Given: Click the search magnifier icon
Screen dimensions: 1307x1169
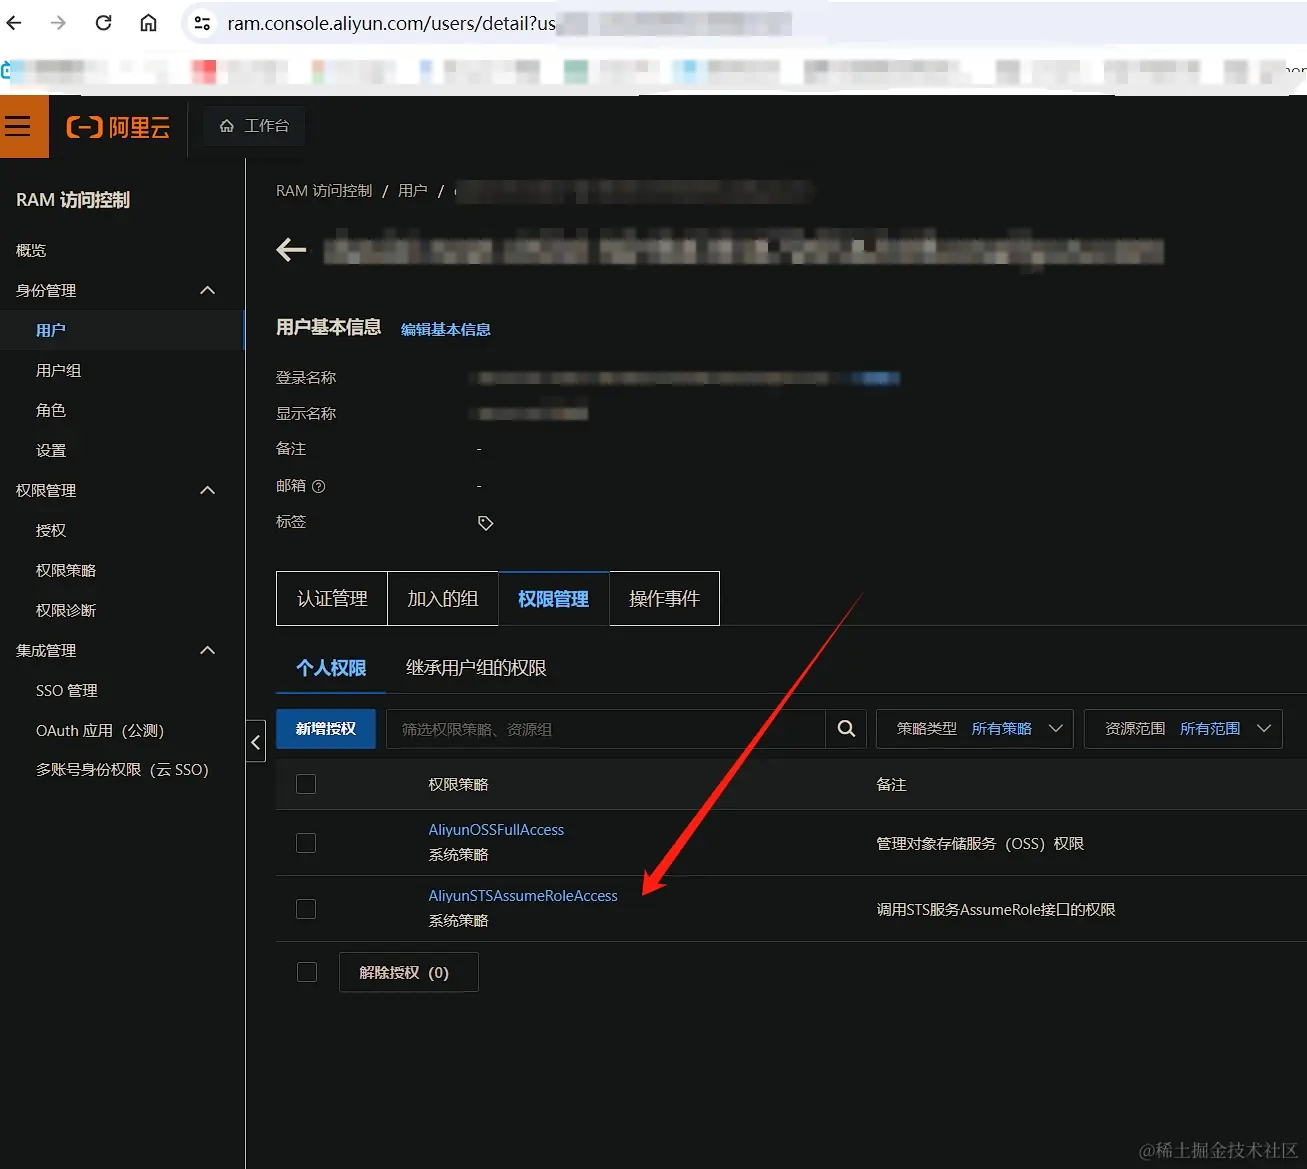Looking at the screenshot, I should (x=846, y=729).
